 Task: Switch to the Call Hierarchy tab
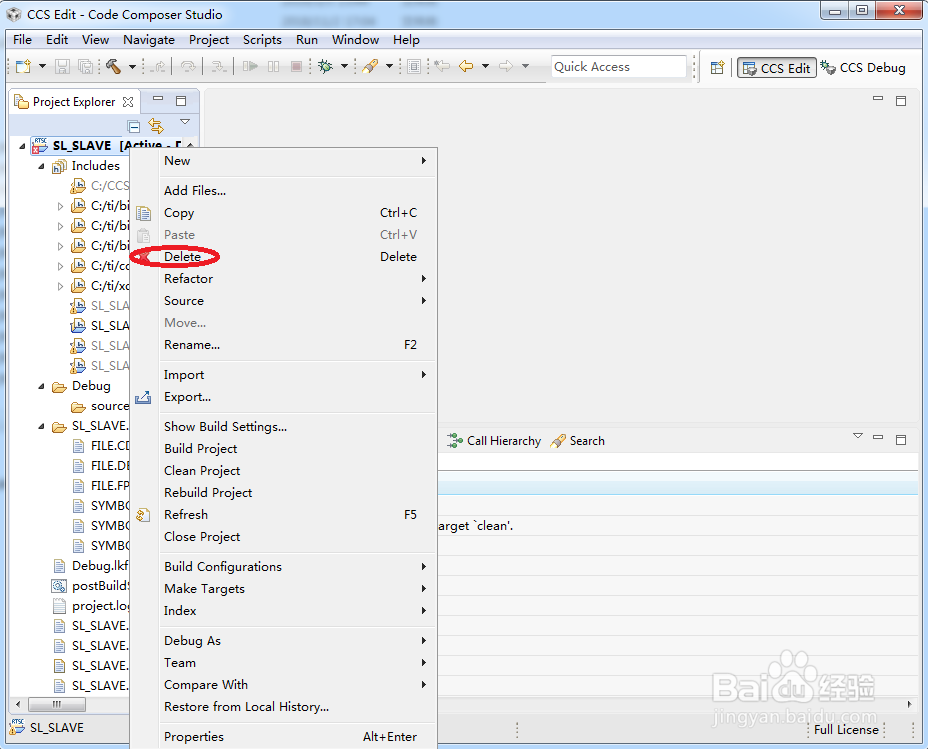(494, 441)
